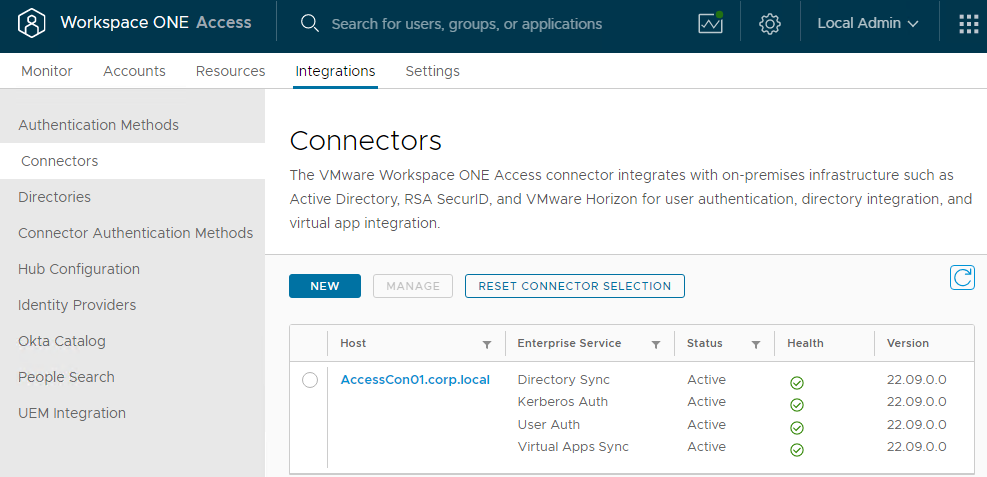Click the Host column header
This screenshot has width=987, height=477.
tap(353, 343)
